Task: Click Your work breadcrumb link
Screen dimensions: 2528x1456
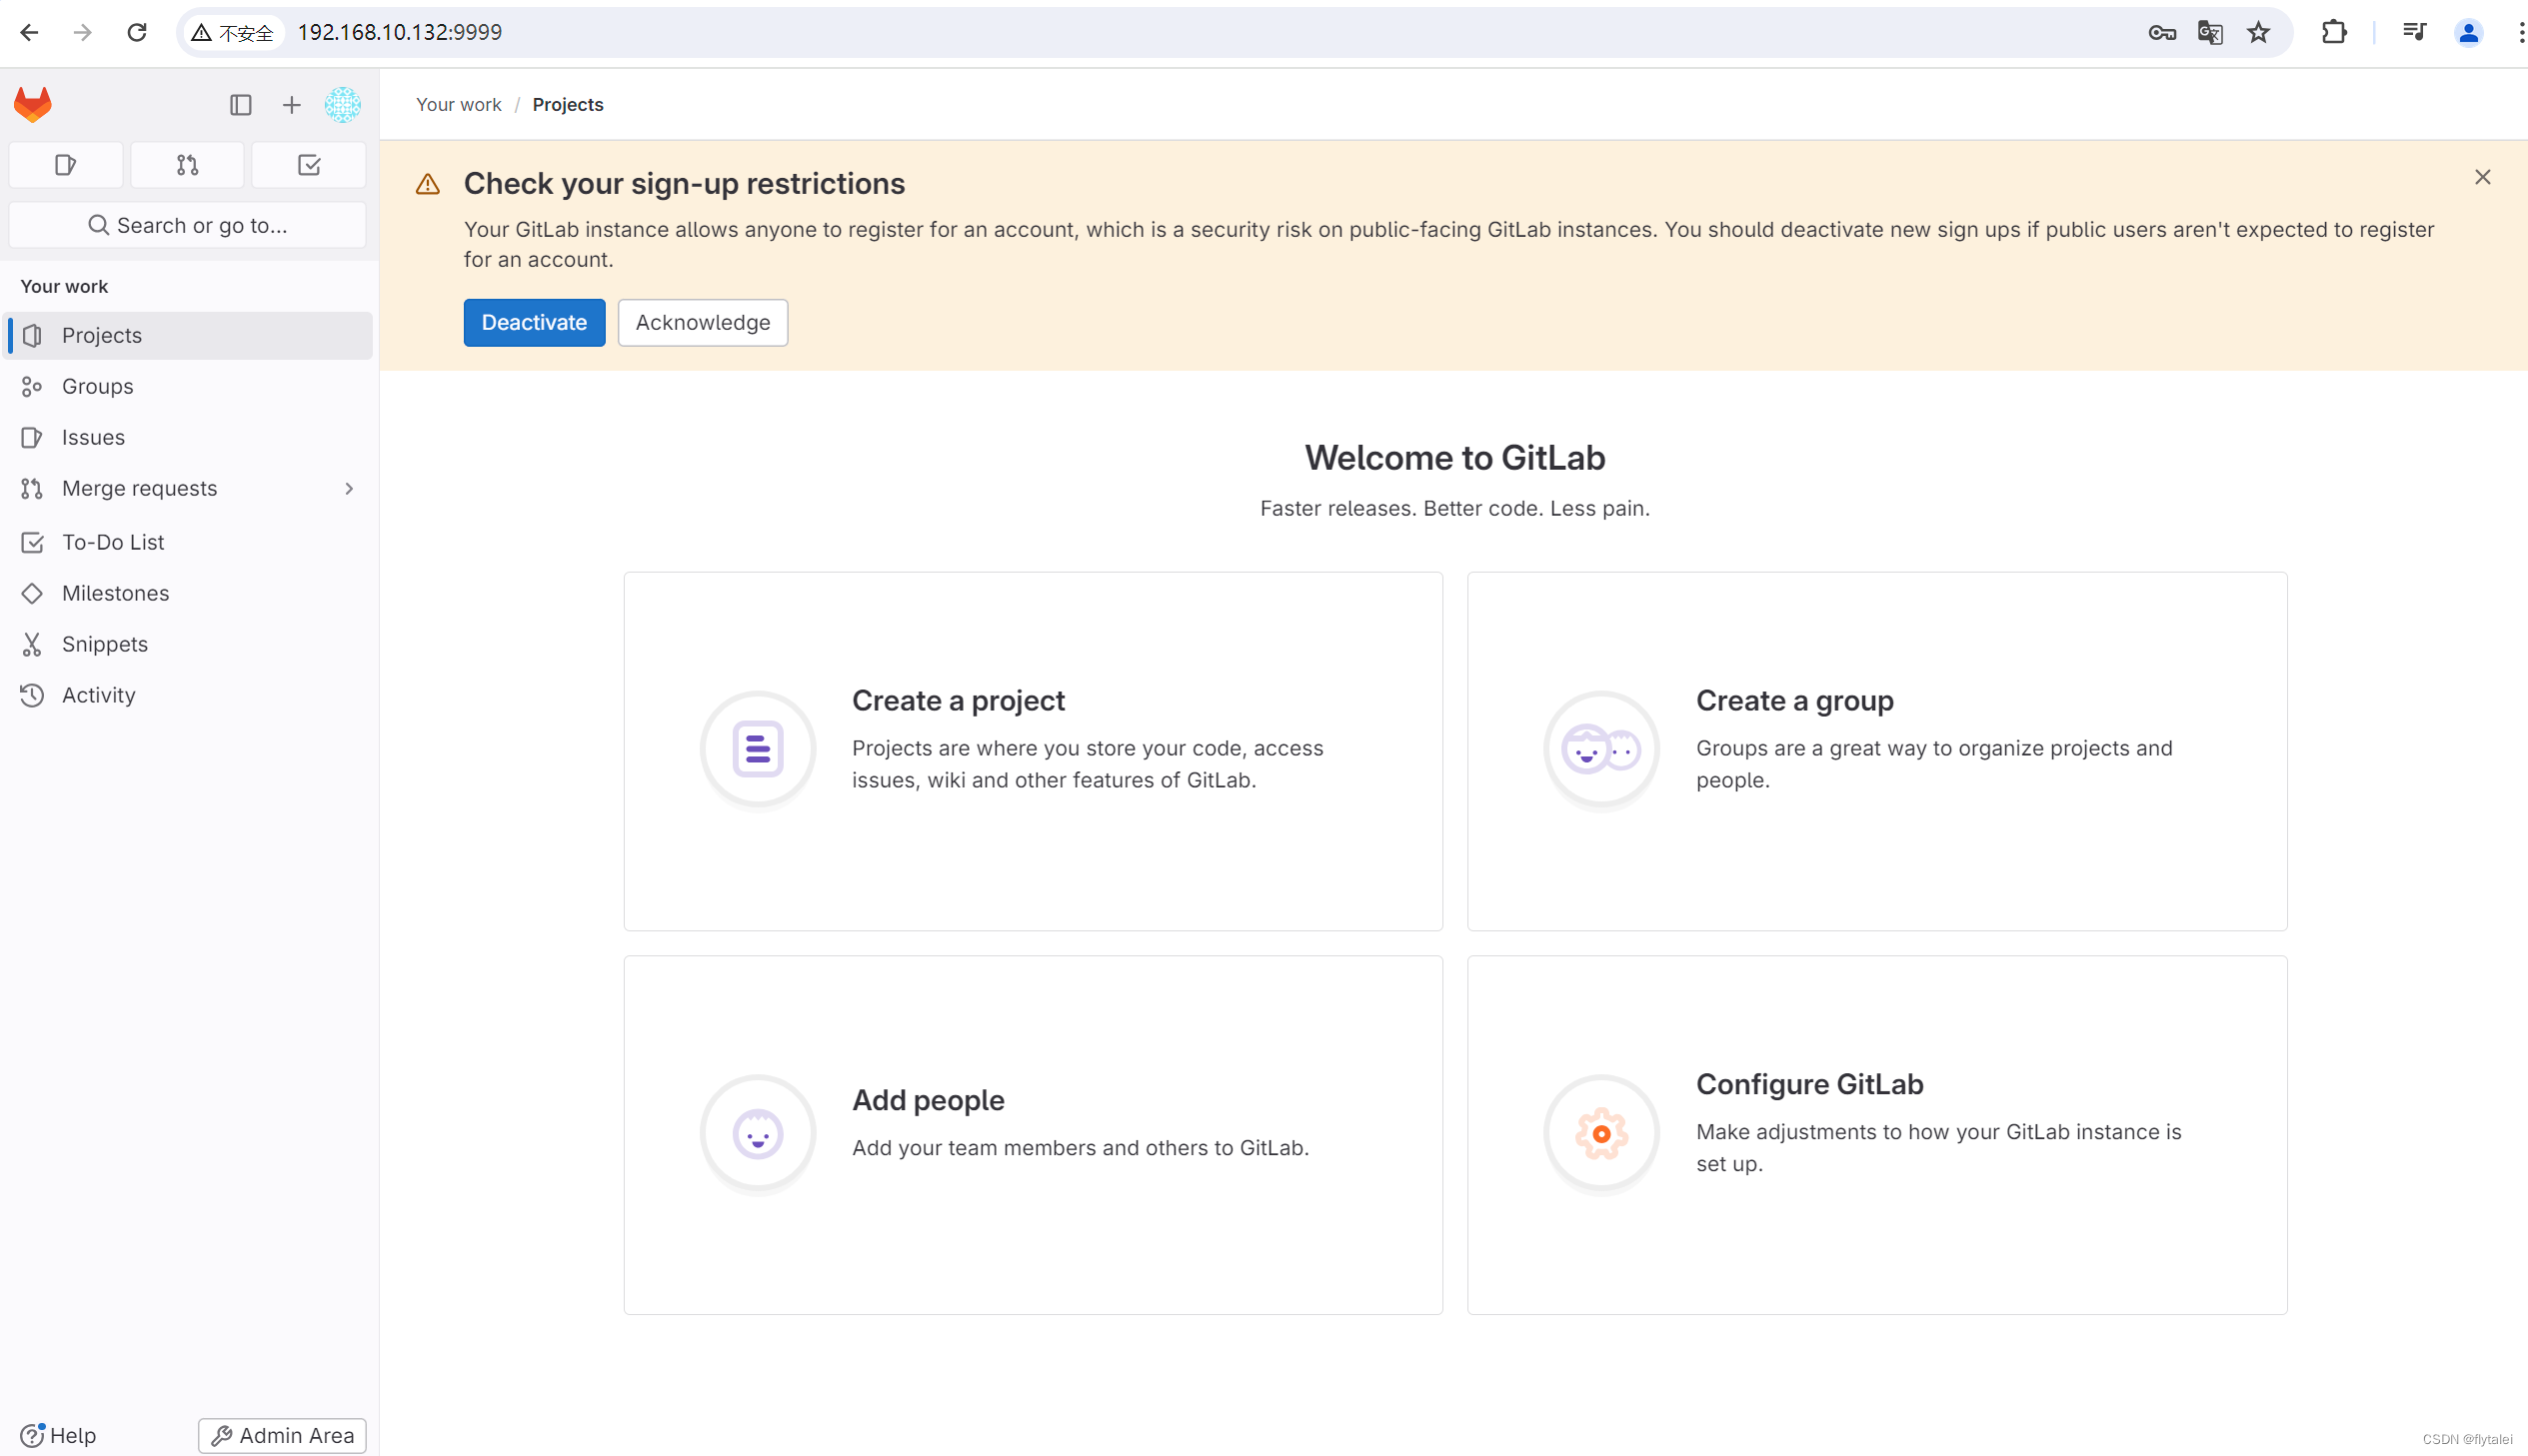Action: (458, 104)
